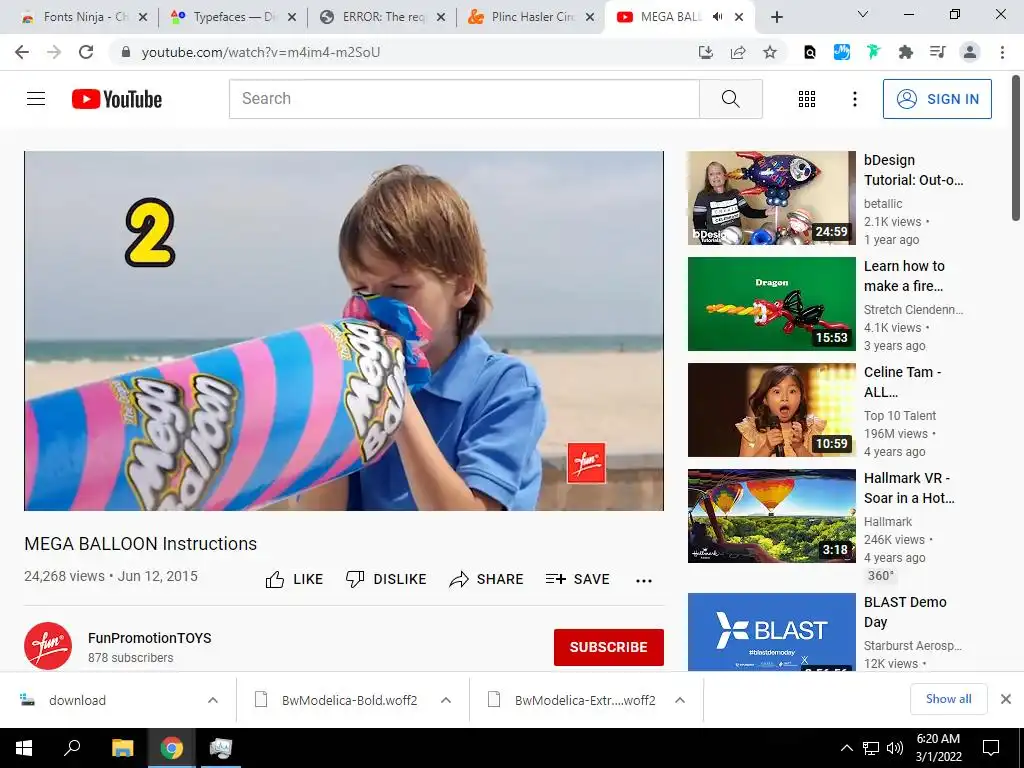
Task: View site info via lock icon
Action: click(125, 52)
